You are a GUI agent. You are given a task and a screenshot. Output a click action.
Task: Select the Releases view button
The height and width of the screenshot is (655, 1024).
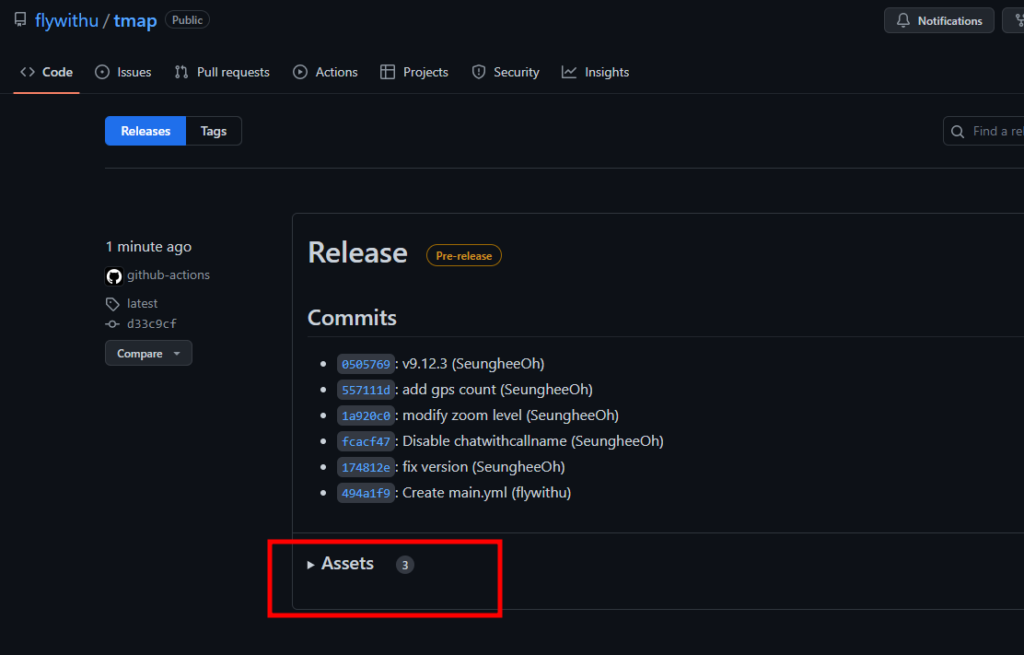[146, 131]
